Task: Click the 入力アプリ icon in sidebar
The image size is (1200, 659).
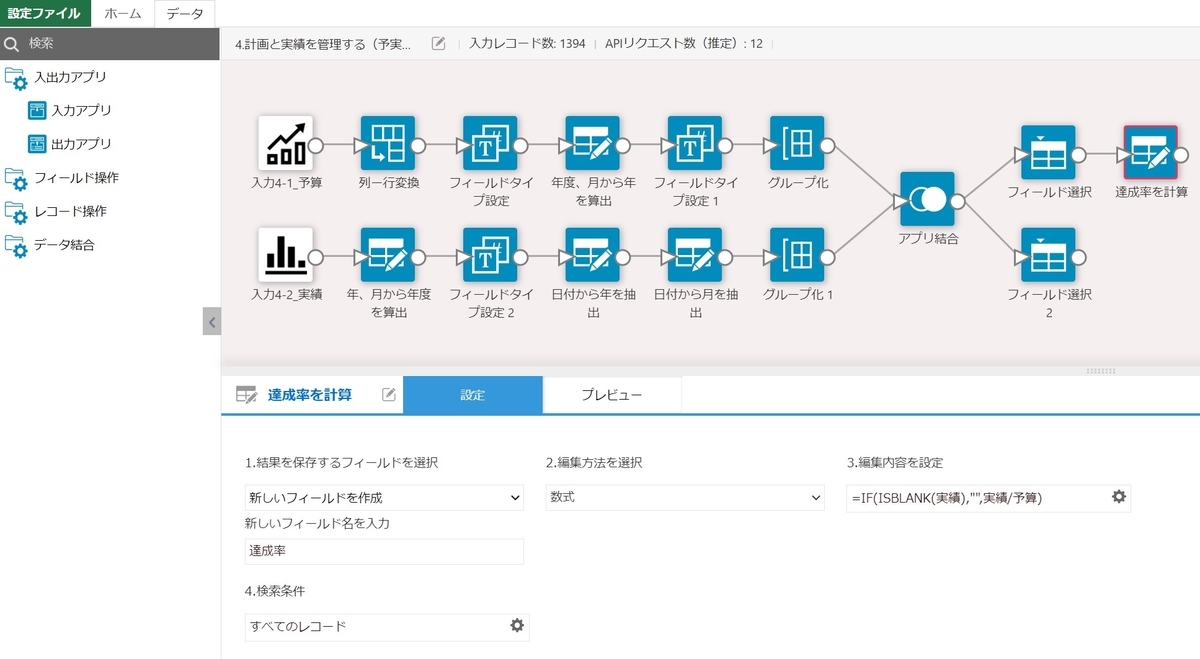Action: point(37,110)
